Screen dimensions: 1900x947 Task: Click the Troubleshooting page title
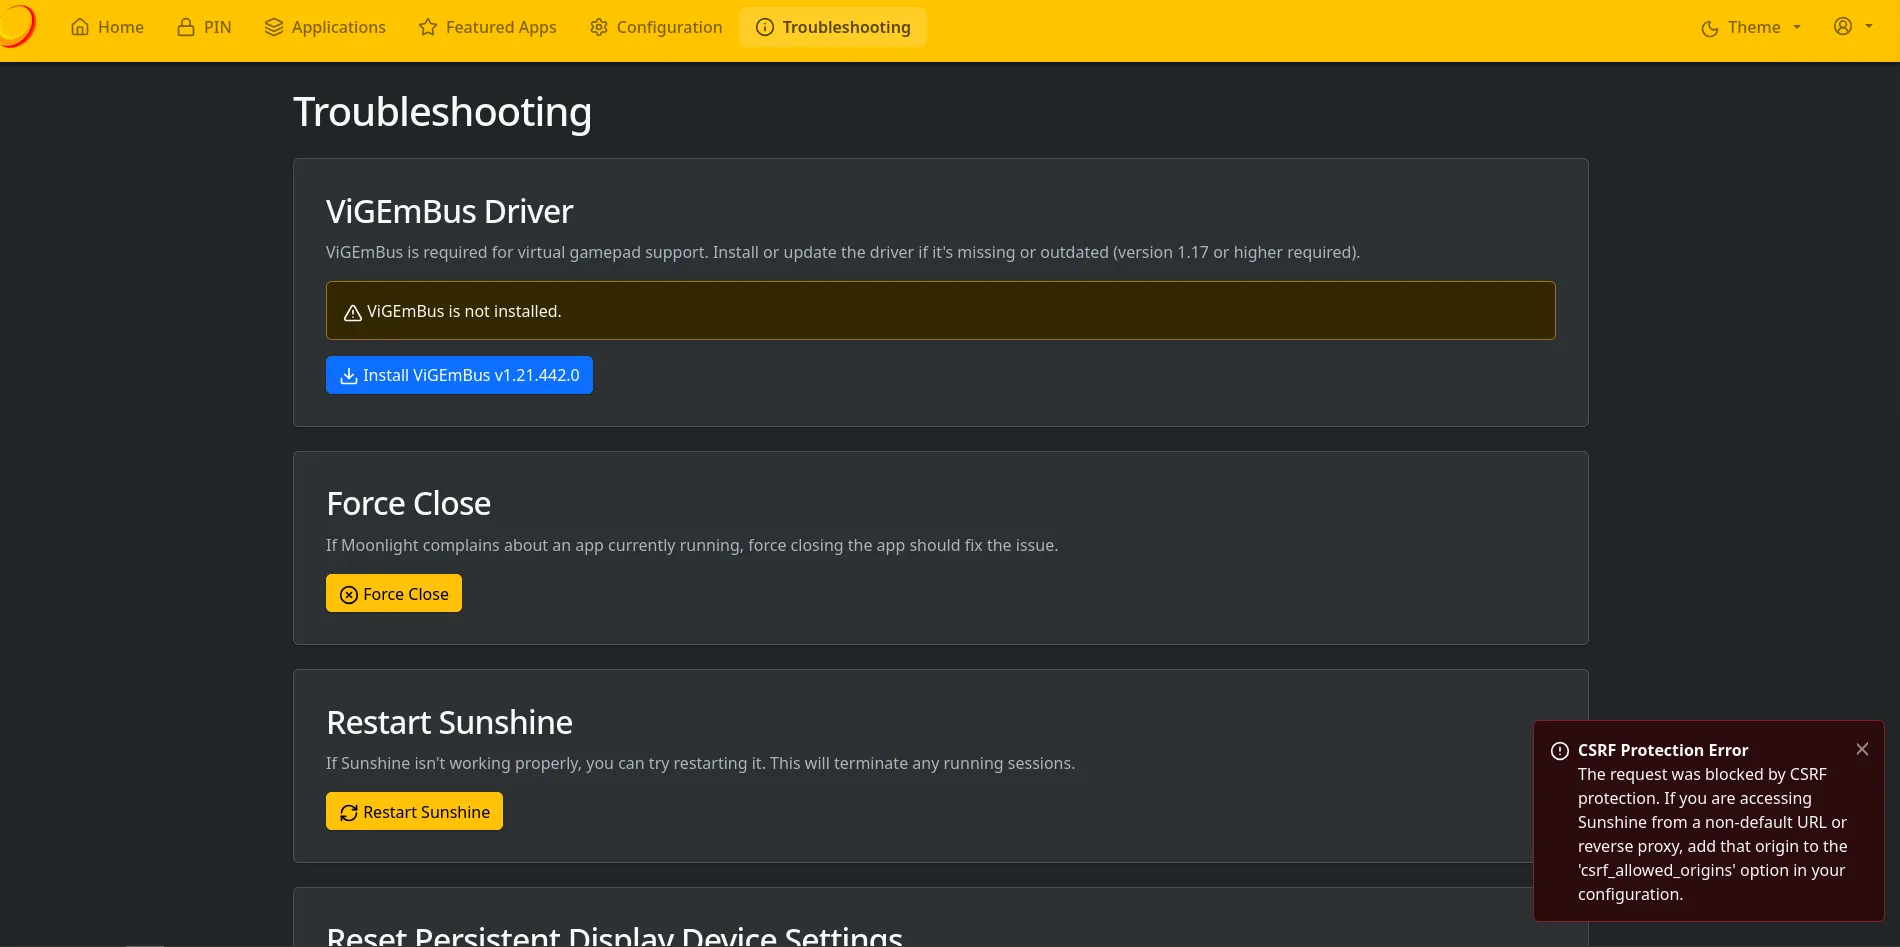(x=442, y=112)
